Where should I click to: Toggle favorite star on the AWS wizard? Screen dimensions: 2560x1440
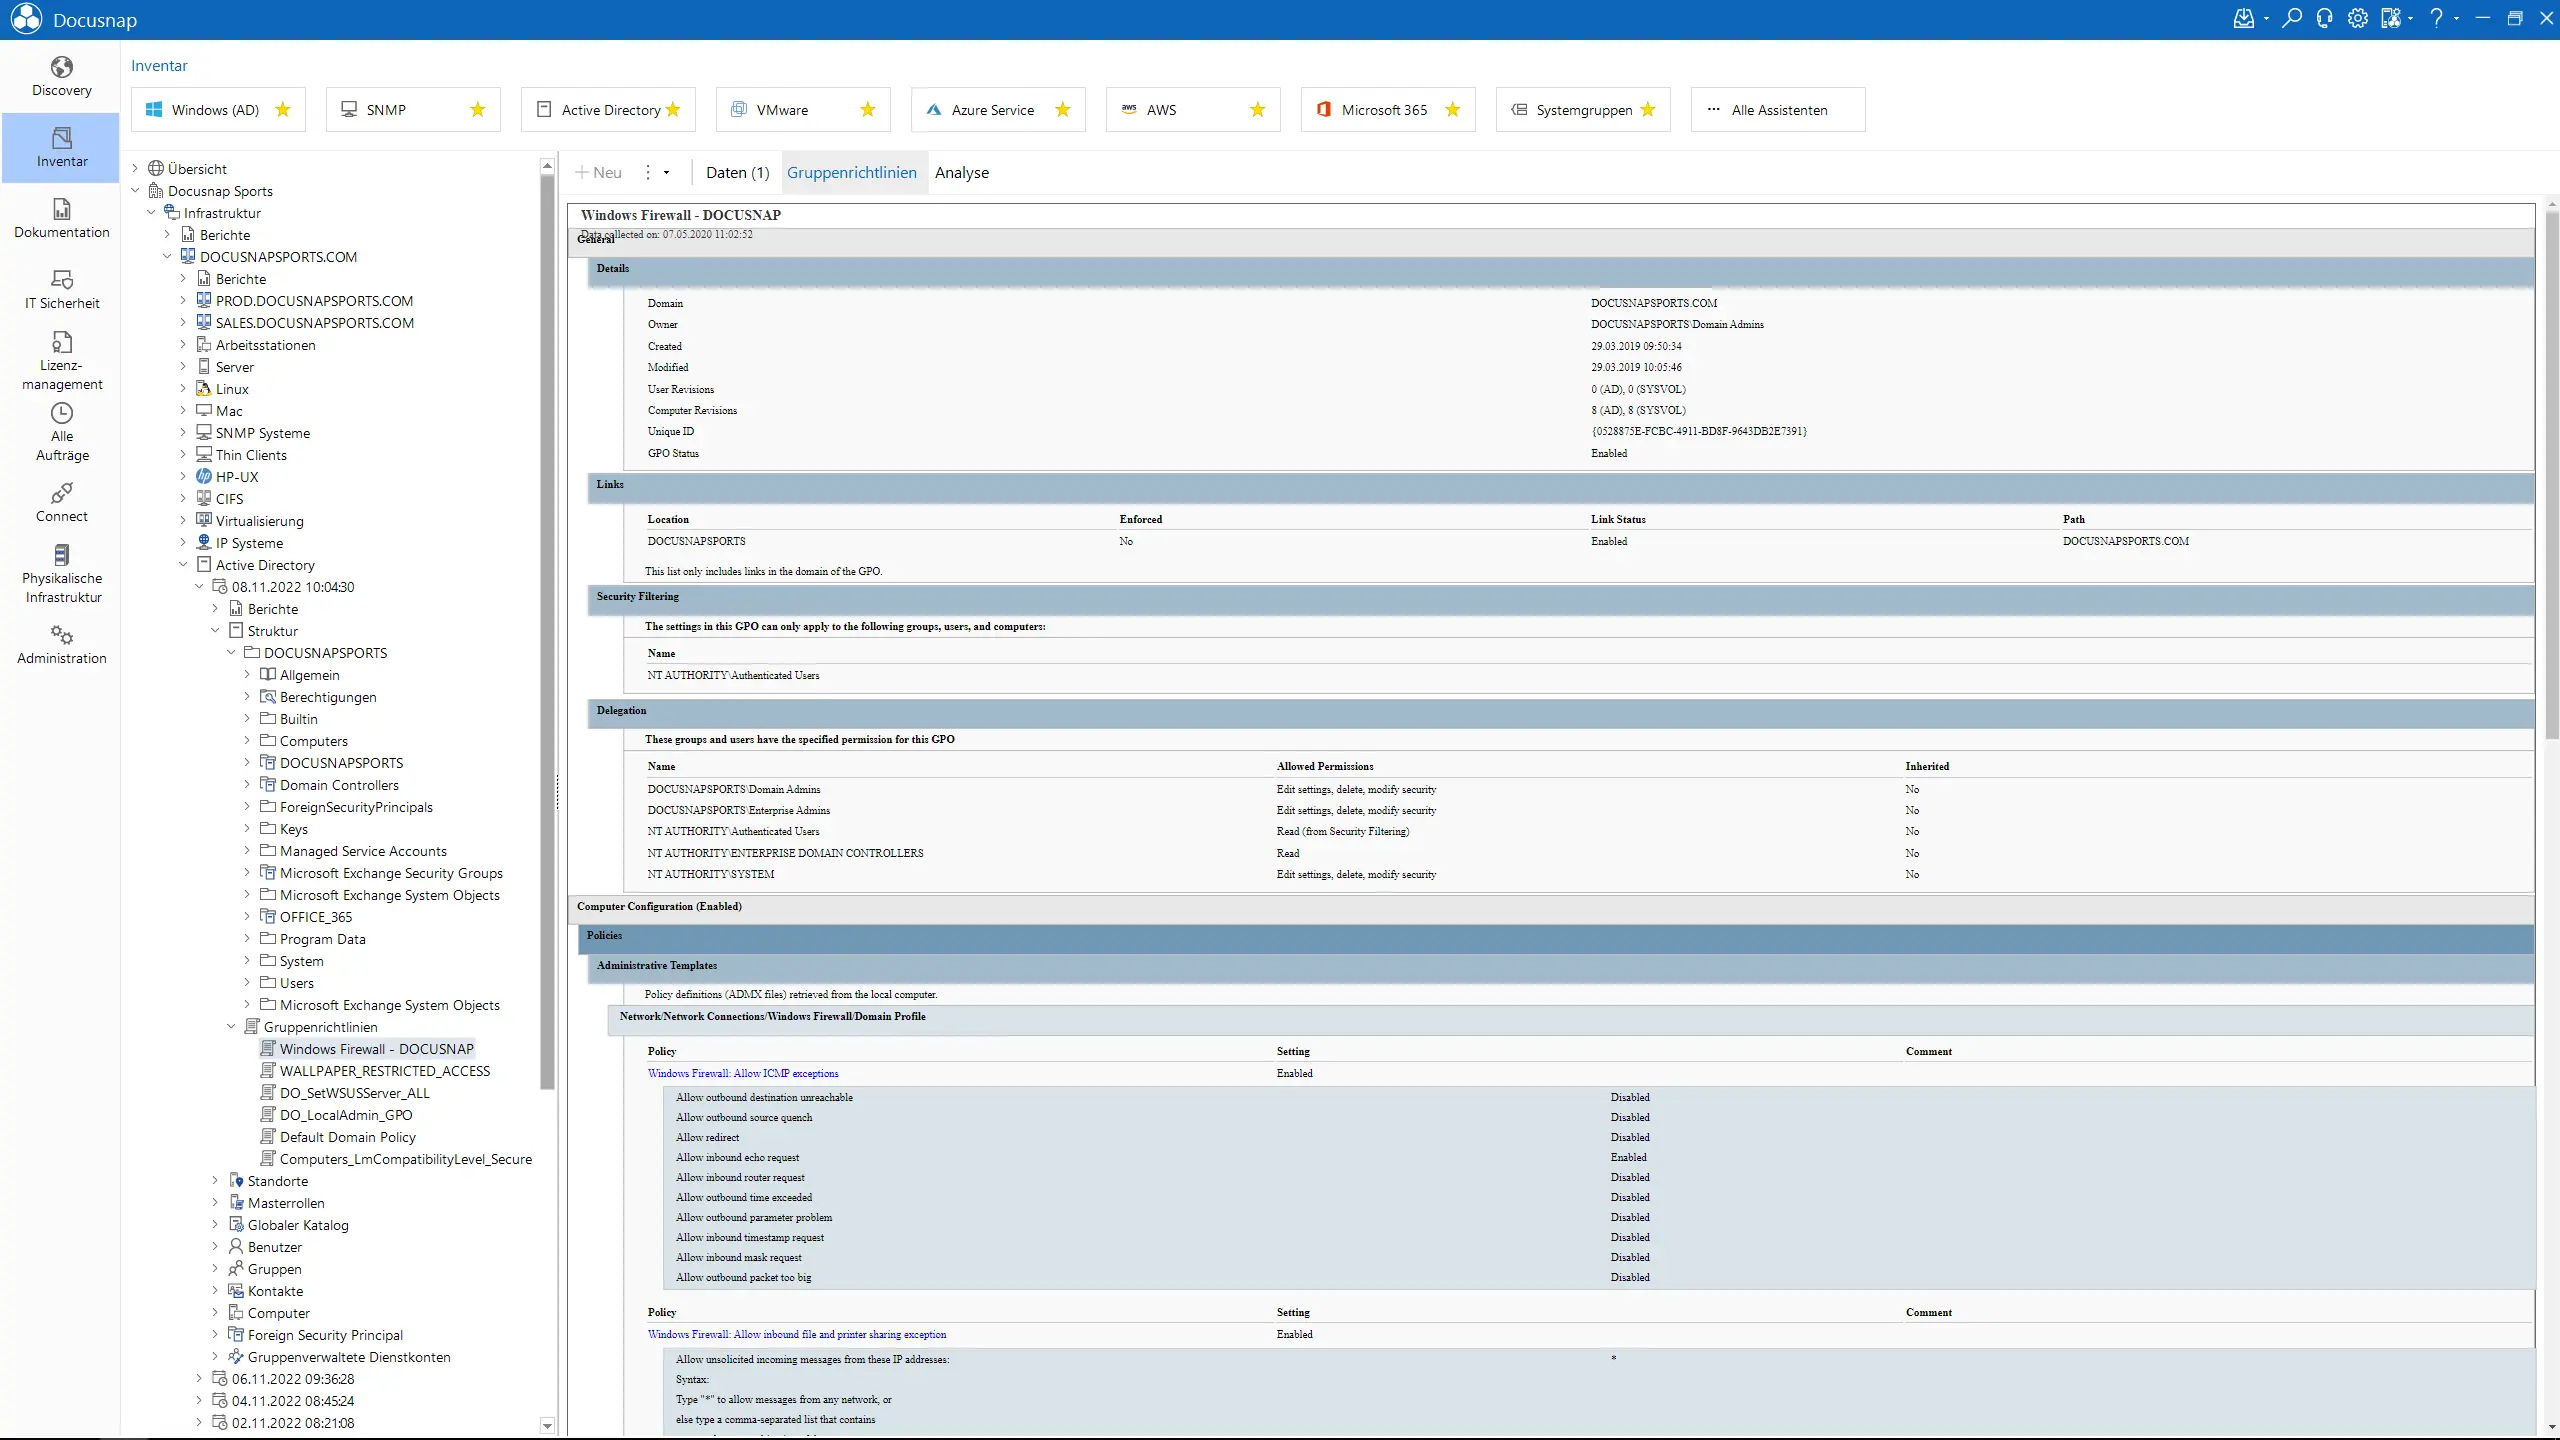click(x=1257, y=110)
